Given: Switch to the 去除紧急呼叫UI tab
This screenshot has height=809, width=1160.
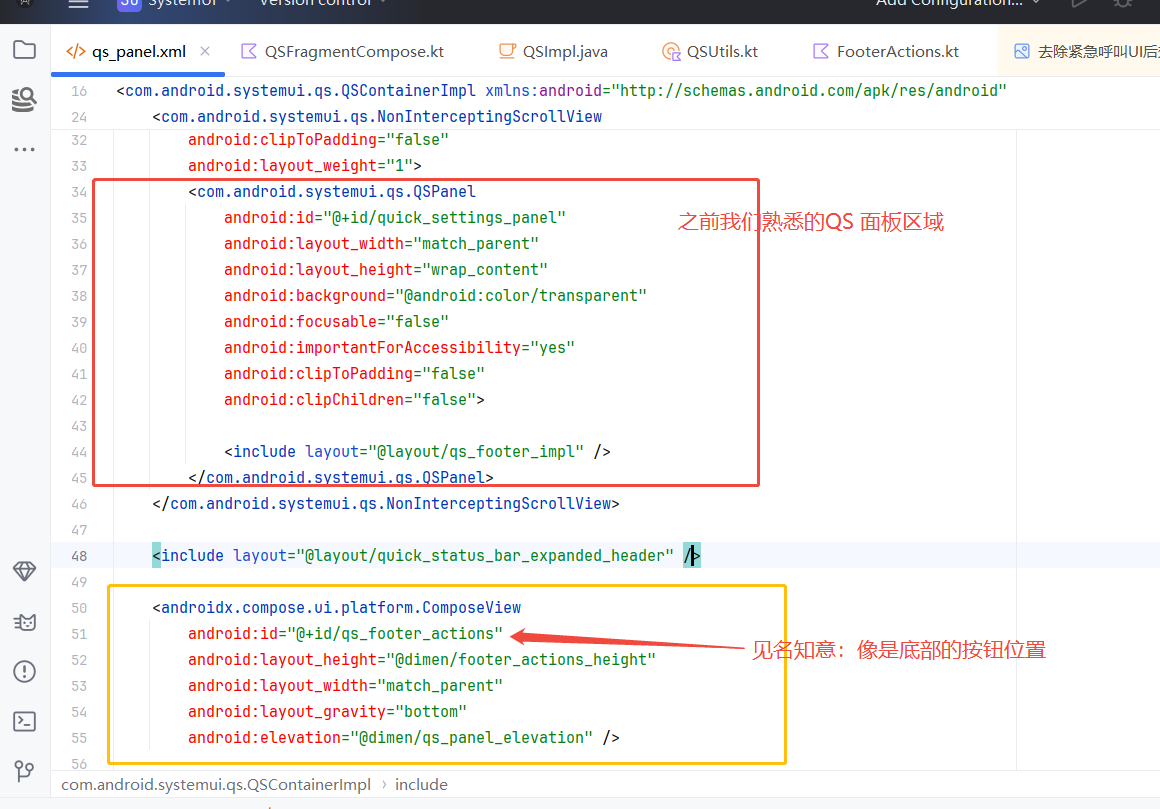Looking at the screenshot, I should [x=1086, y=52].
